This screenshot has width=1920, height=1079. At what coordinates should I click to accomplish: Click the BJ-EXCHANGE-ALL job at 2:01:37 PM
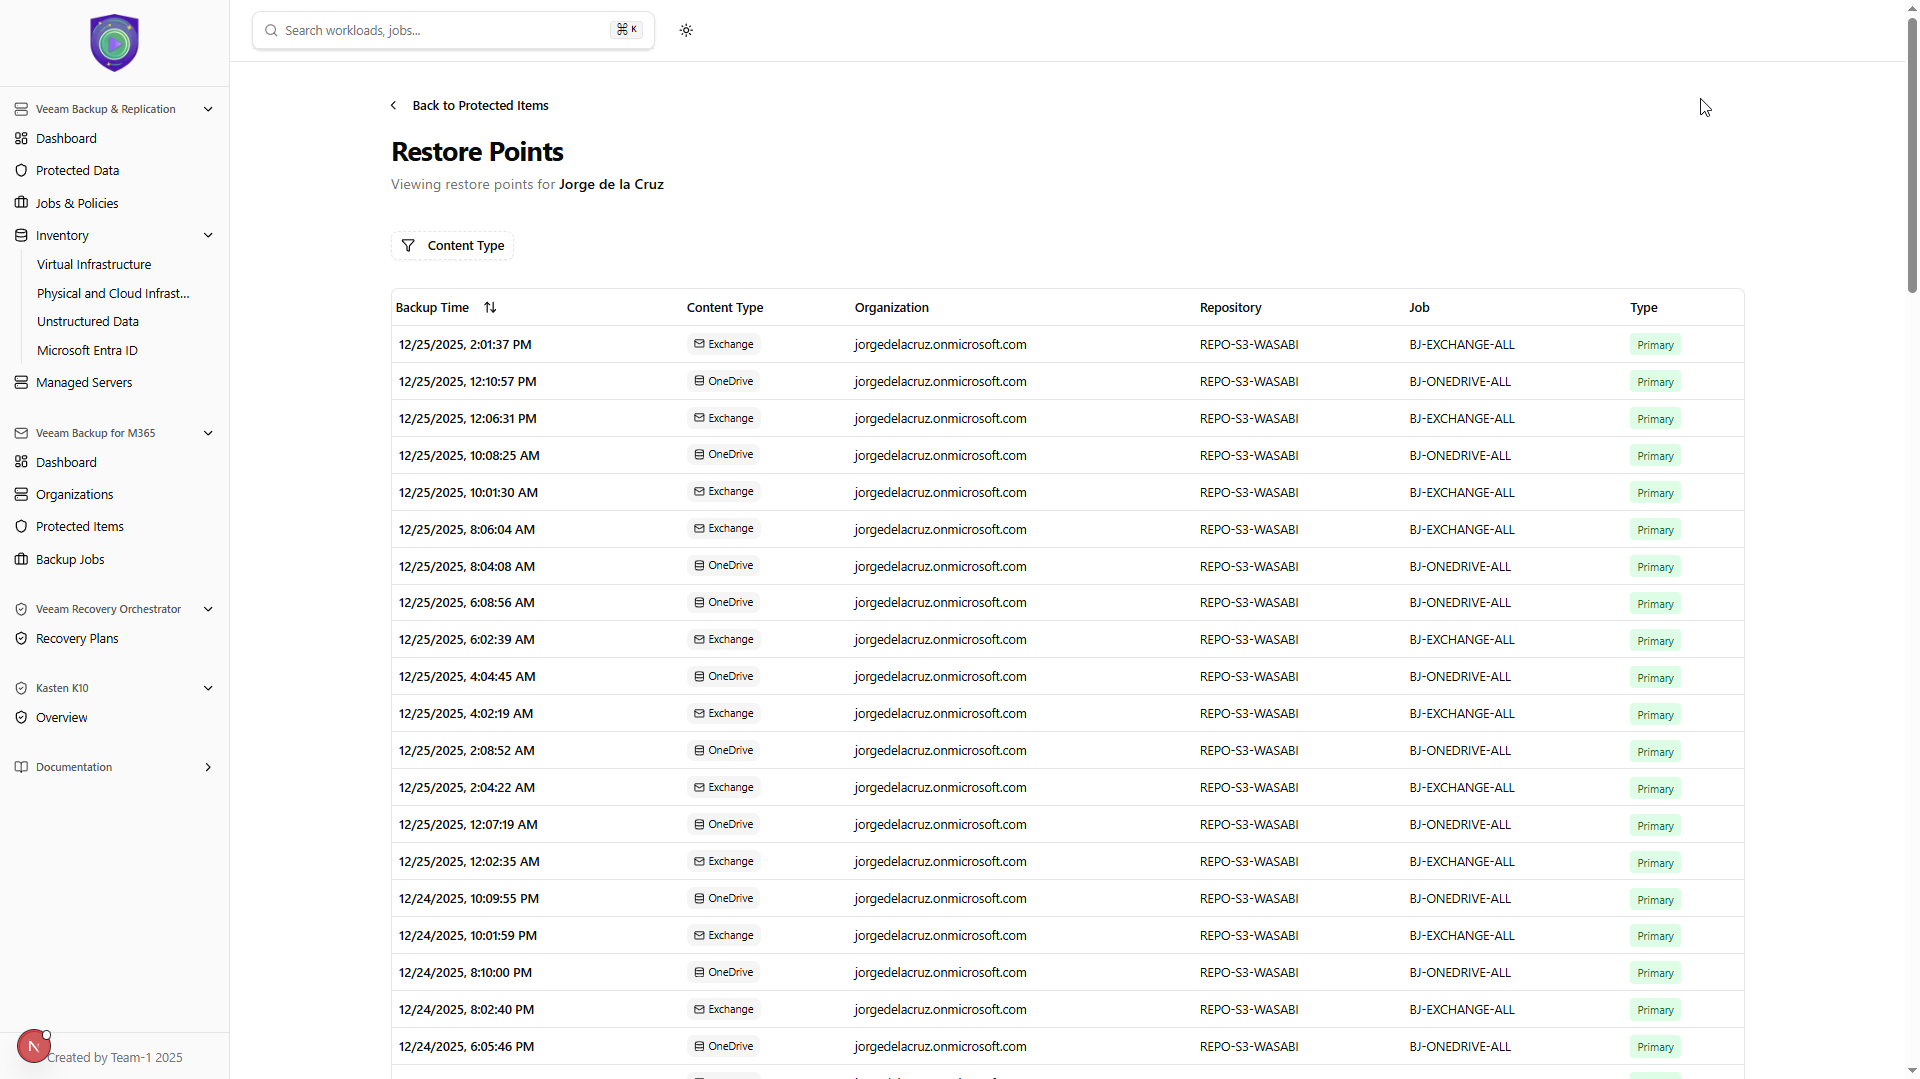tap(1461, 345)
